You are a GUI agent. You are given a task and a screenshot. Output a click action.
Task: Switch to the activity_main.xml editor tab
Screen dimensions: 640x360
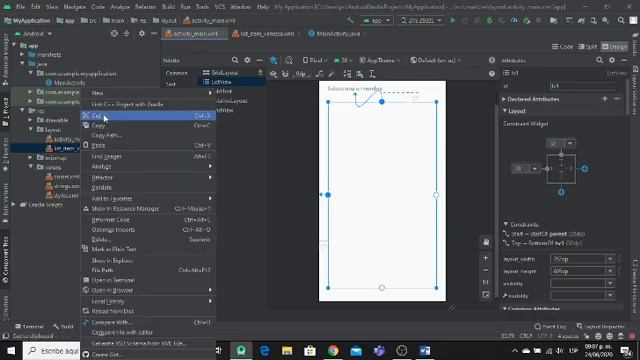(195, 33)
